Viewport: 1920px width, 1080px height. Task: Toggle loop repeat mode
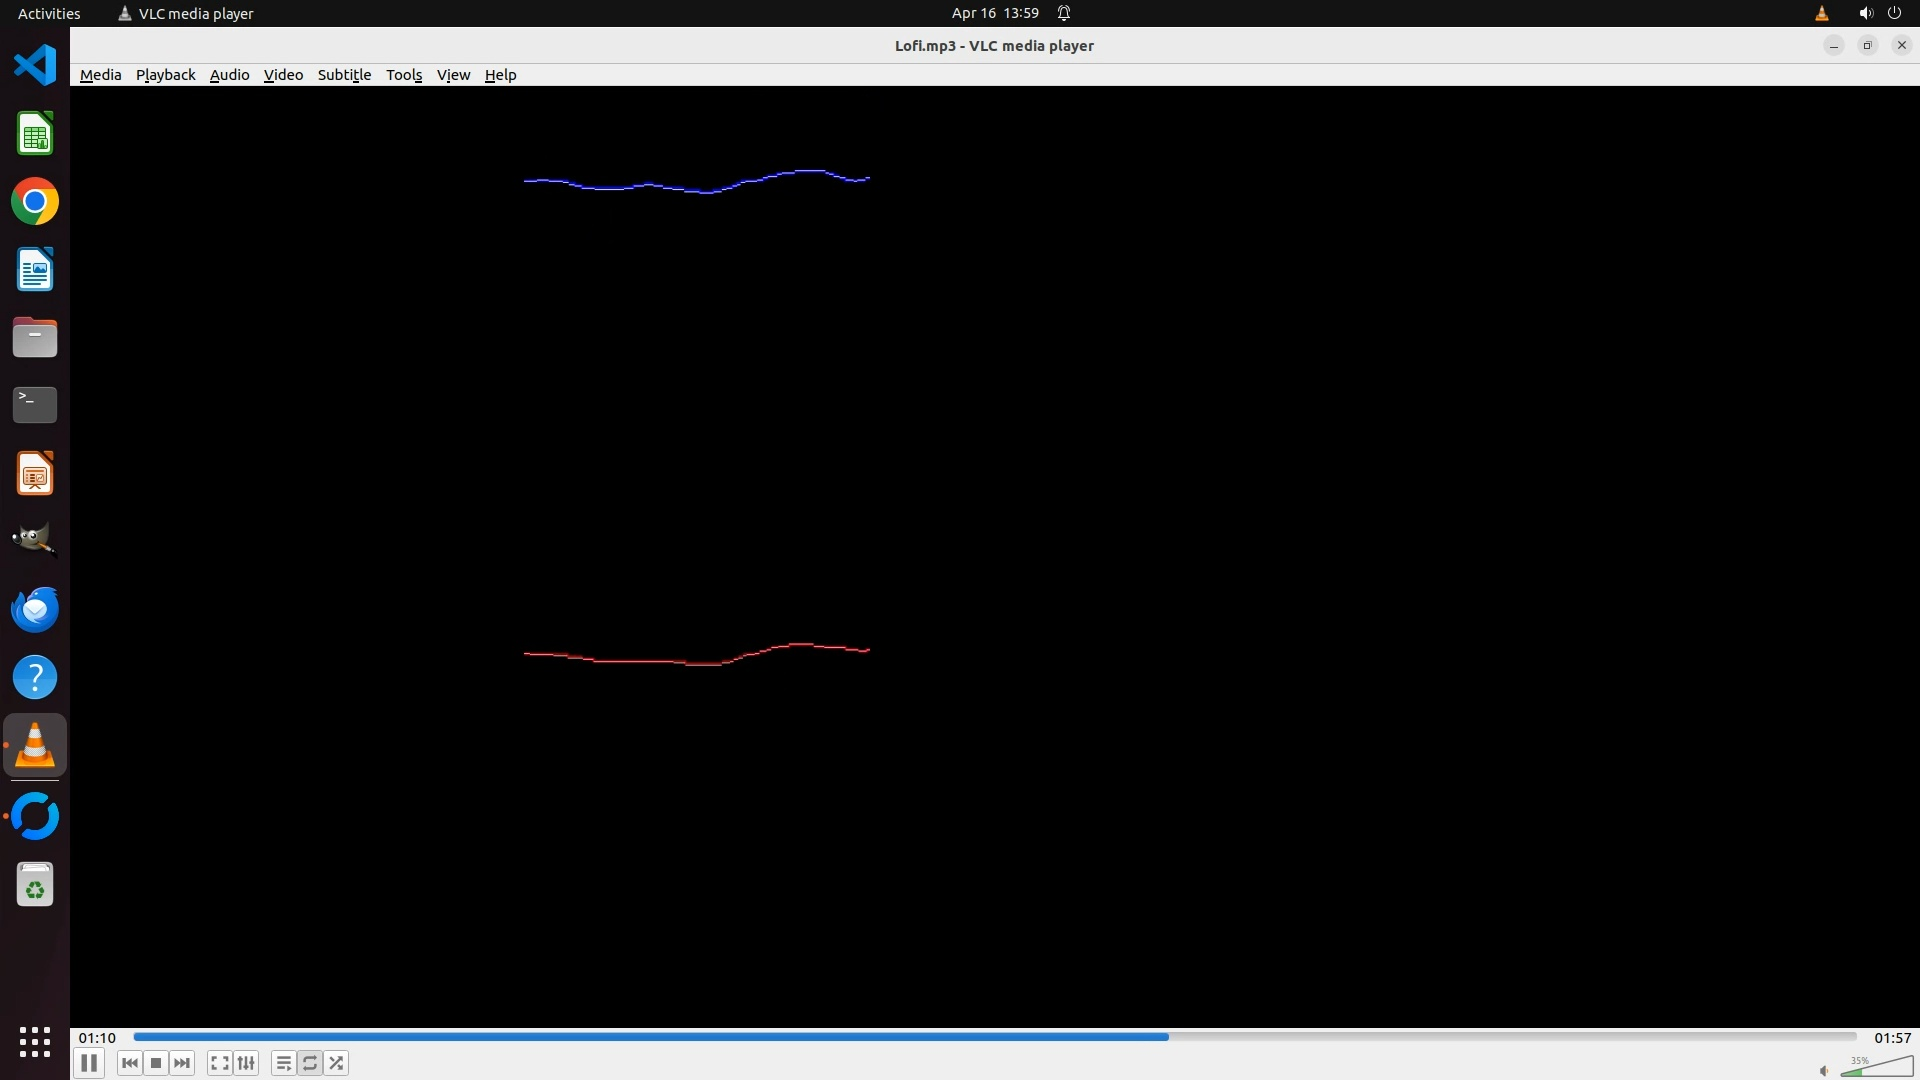[310, 1063]
